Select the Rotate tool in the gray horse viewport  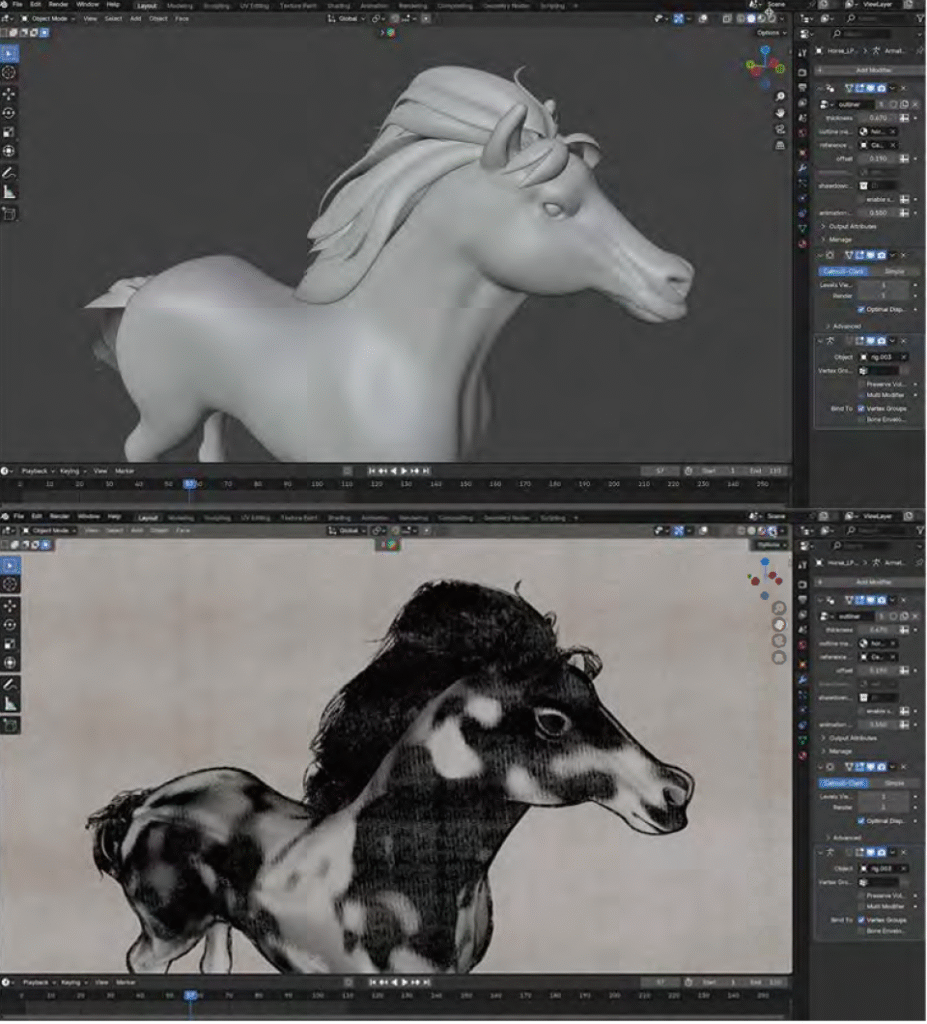9,112
